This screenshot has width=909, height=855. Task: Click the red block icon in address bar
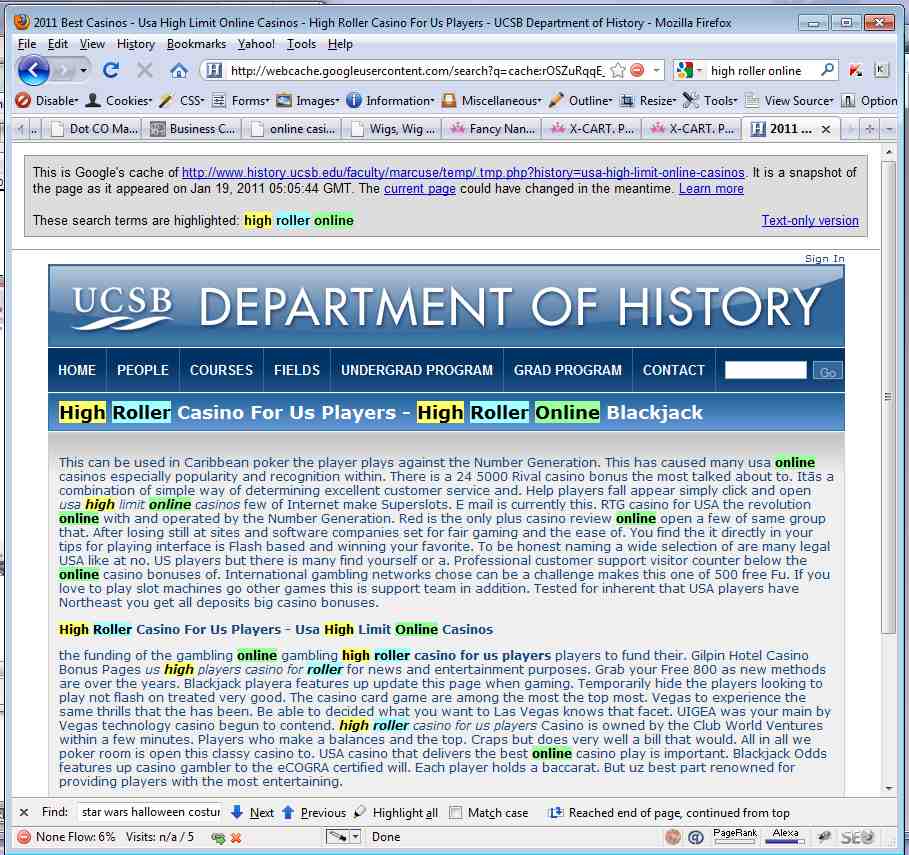pos(637,71)
